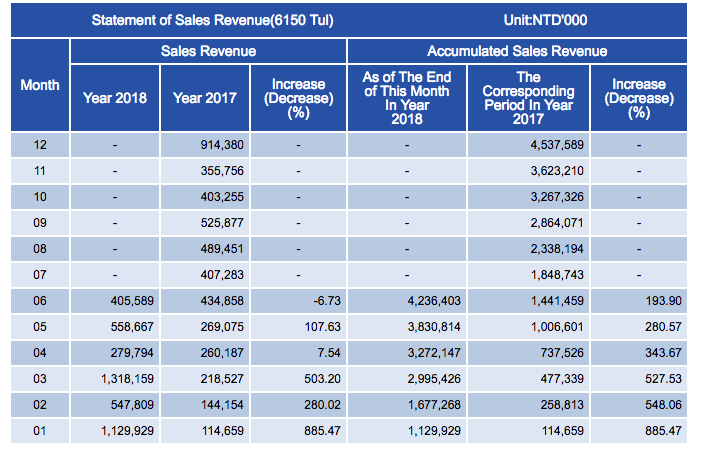Select the Corresponding Period In Year 2017 header
Viewport: 715px width, 454px height.
click(x=528, y=98)
